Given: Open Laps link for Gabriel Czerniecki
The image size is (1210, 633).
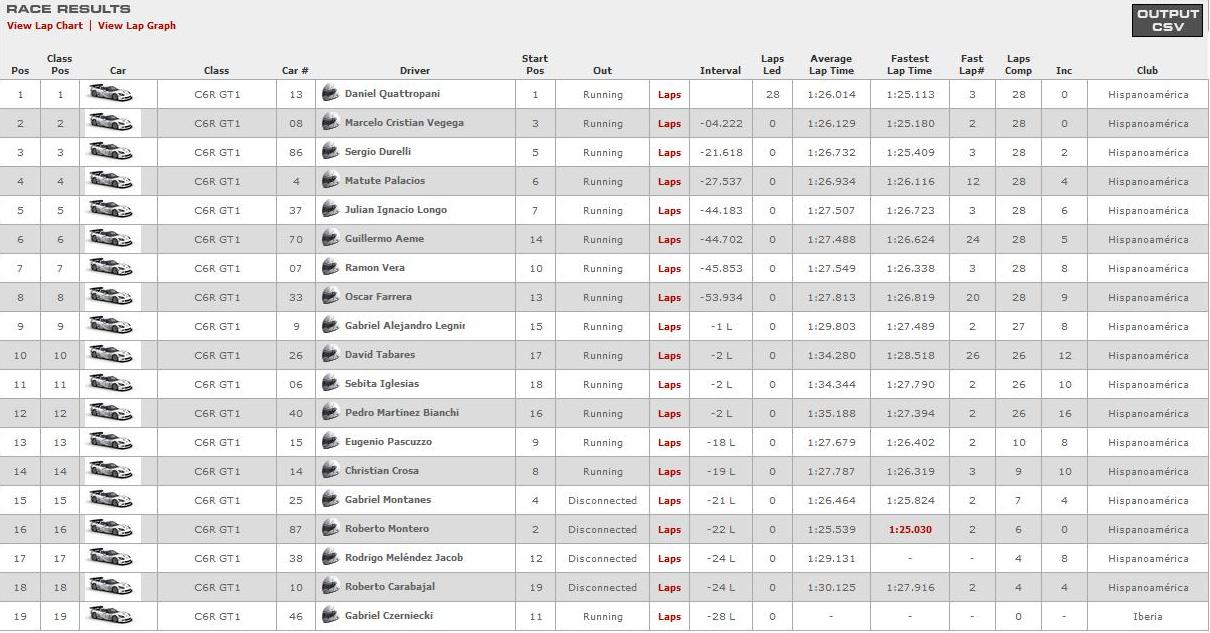Looking at the screenshot, I should pyautogui.click(x=669, y=617).
